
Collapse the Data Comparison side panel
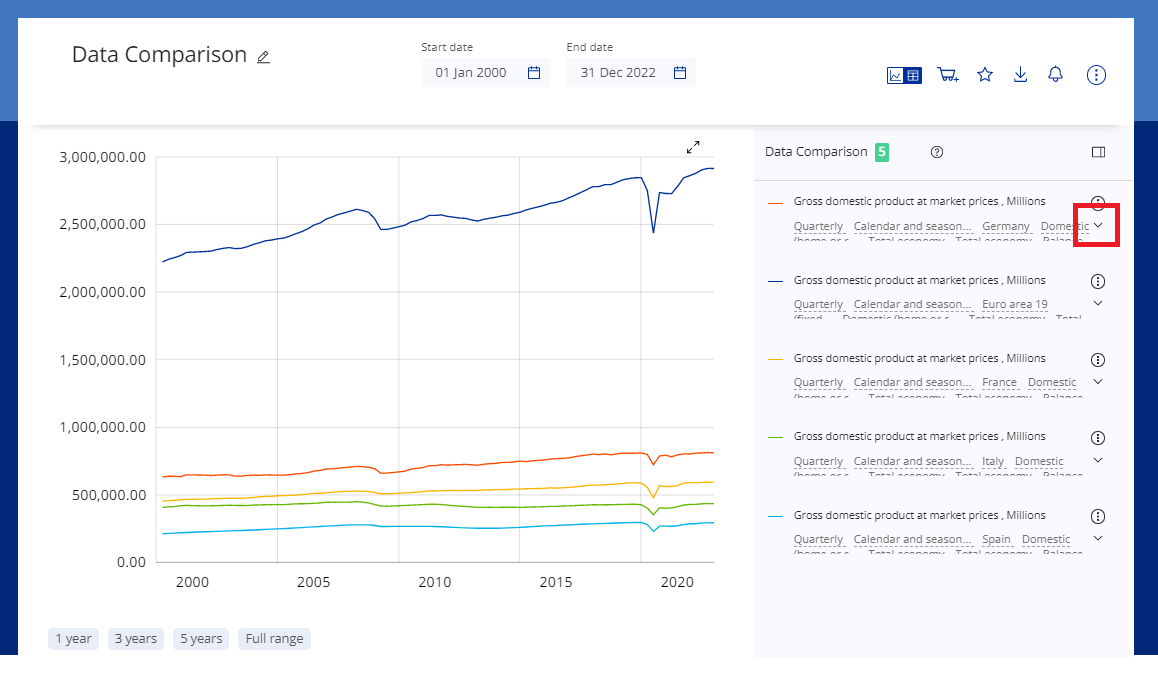pos(1098,152)
